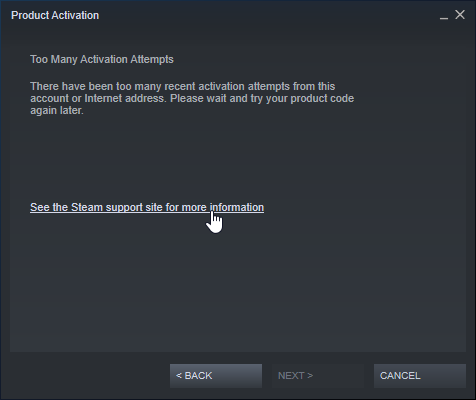Open the Steam support site link
Image resolution: width=476 pixels, height=400 pixels.
pyautogui.click(x=147, y=207)
